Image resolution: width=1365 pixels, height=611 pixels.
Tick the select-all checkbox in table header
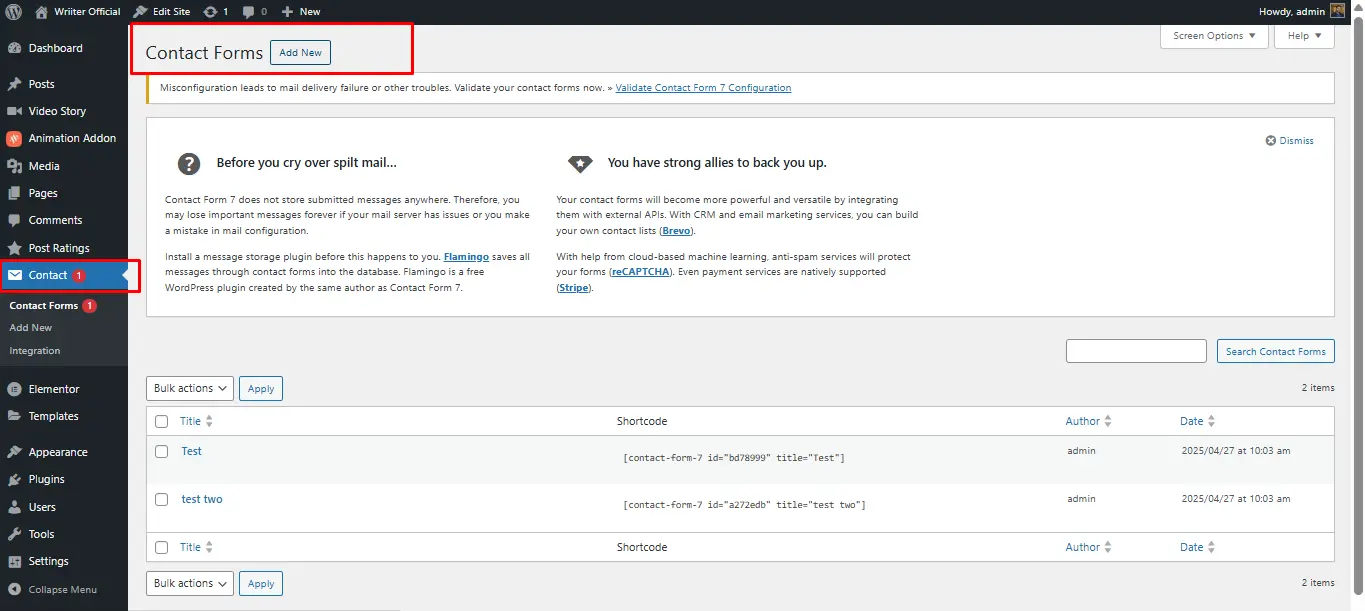pos(162,422)
